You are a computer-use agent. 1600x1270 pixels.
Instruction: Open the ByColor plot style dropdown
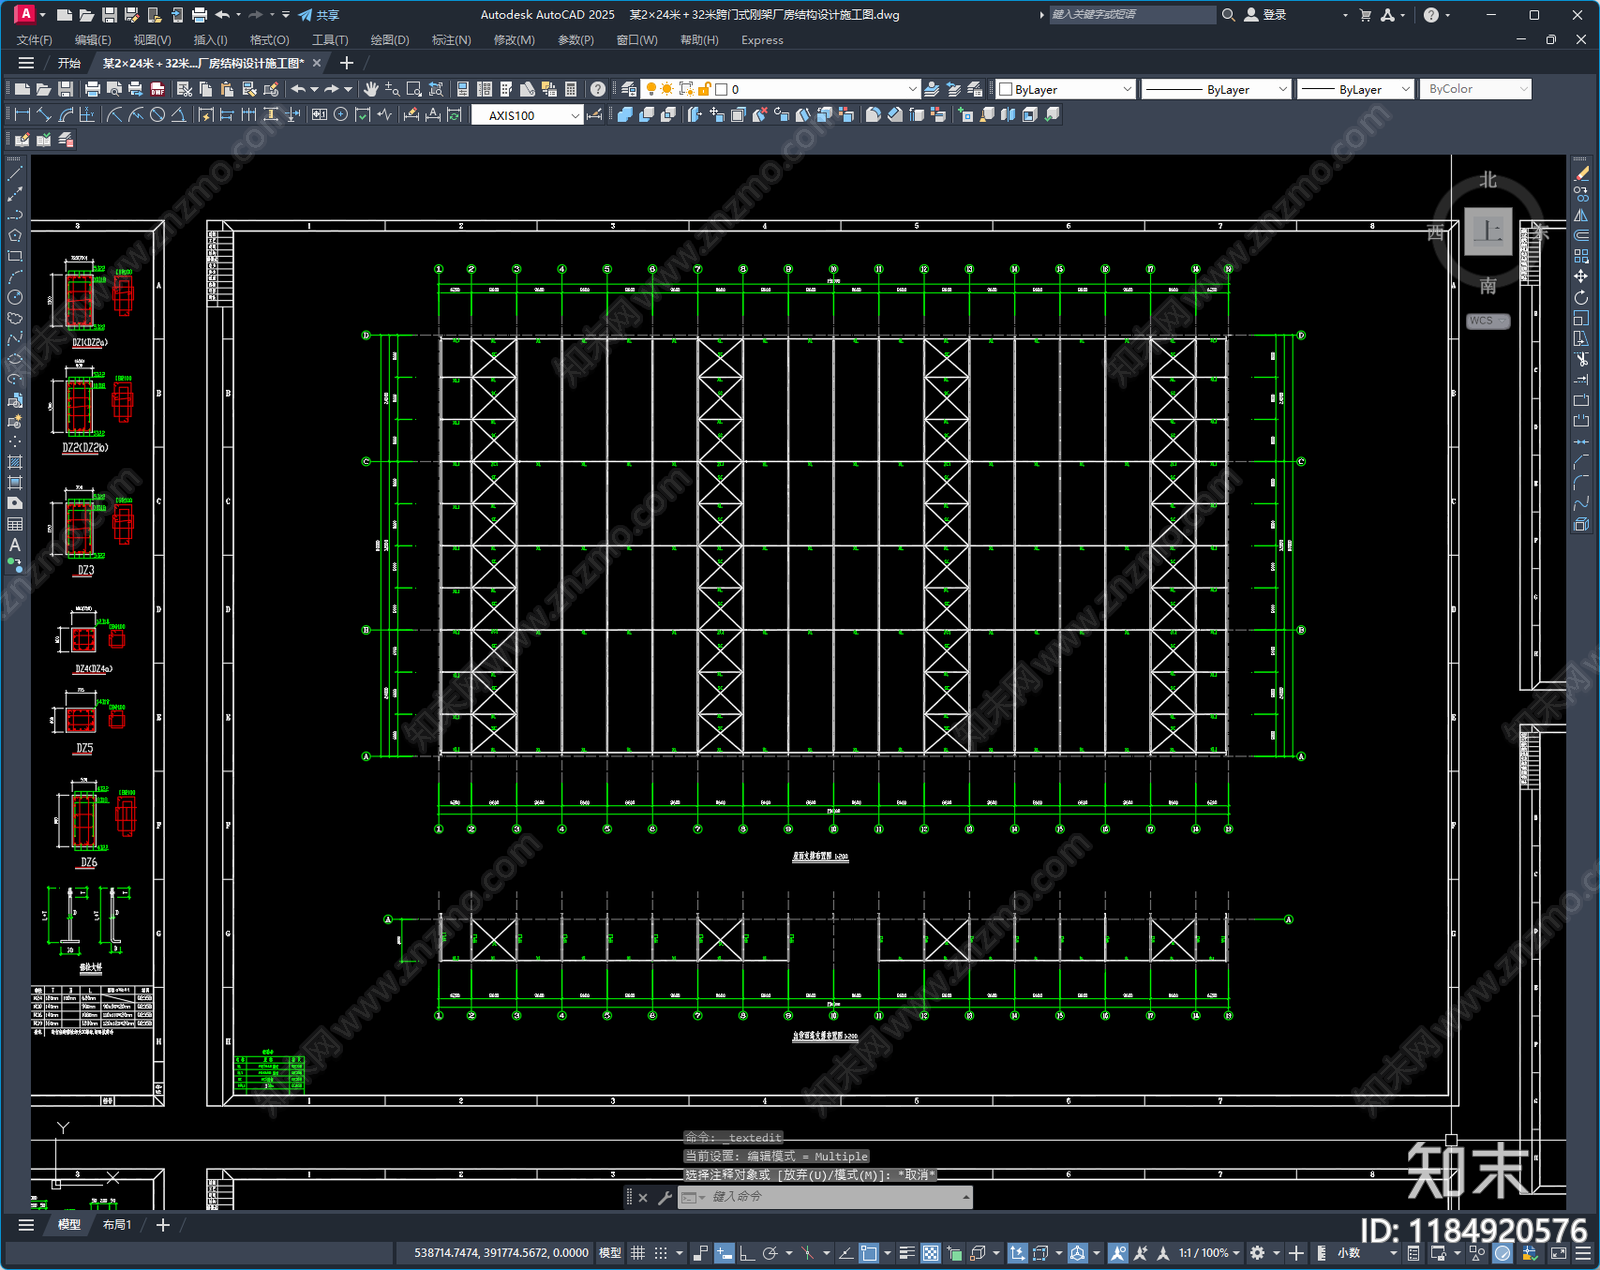tap(1476, 89)
